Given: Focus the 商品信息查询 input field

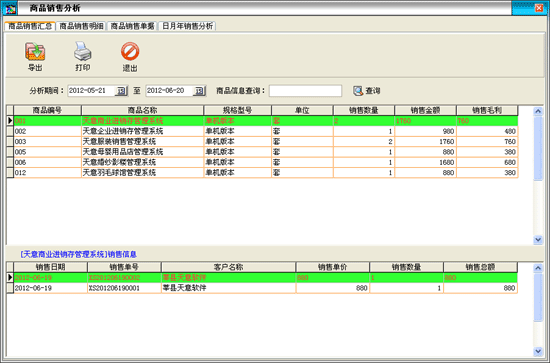Looking at the screenshot, I should 305,91.
